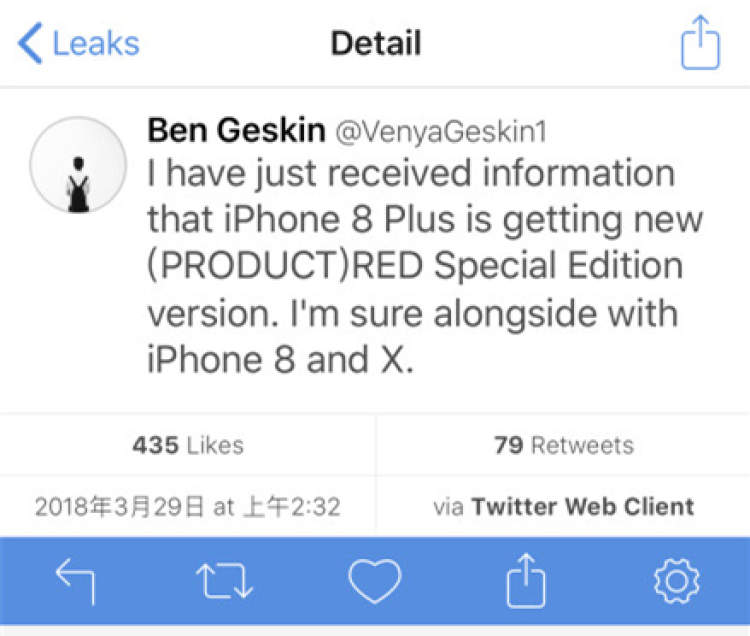Open settings gear in bottom bar
This screenshot has height=636, width=750.
[x=676, y=581]
